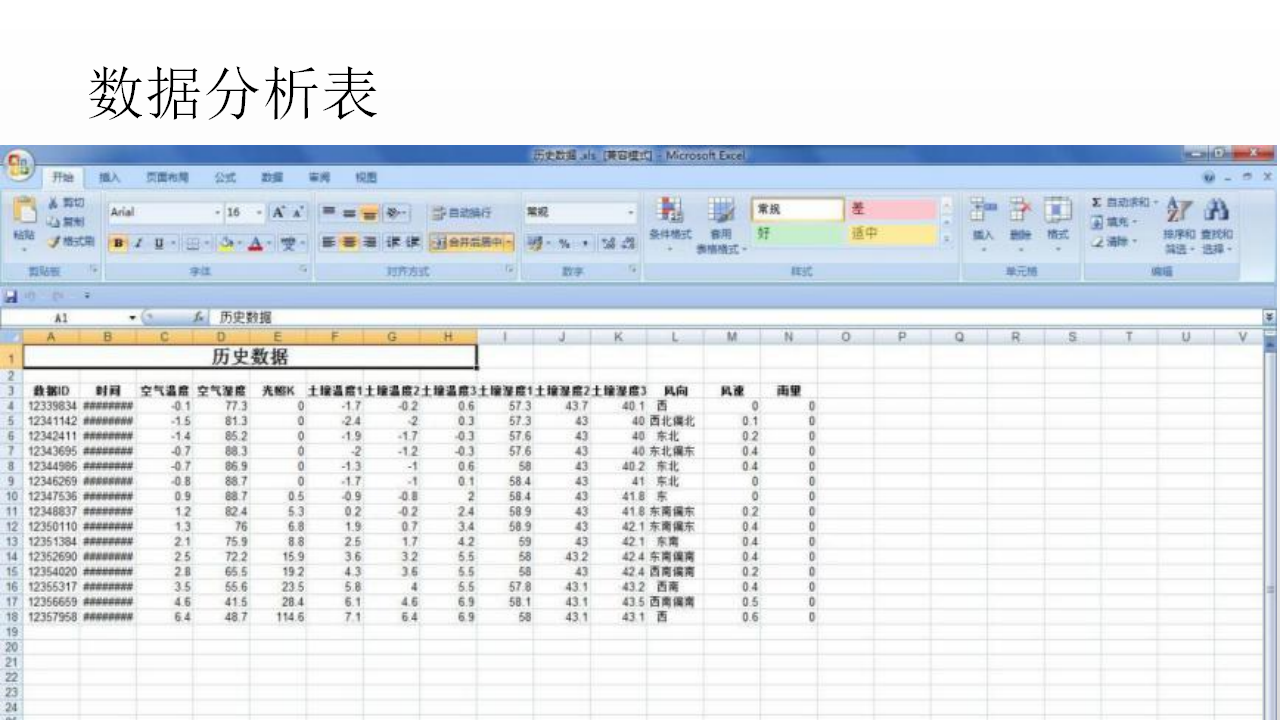Screen dimensions: 1280x720
Task: Open the 公式 (Formulas) ribbon tab
Action: pos(225,178)
